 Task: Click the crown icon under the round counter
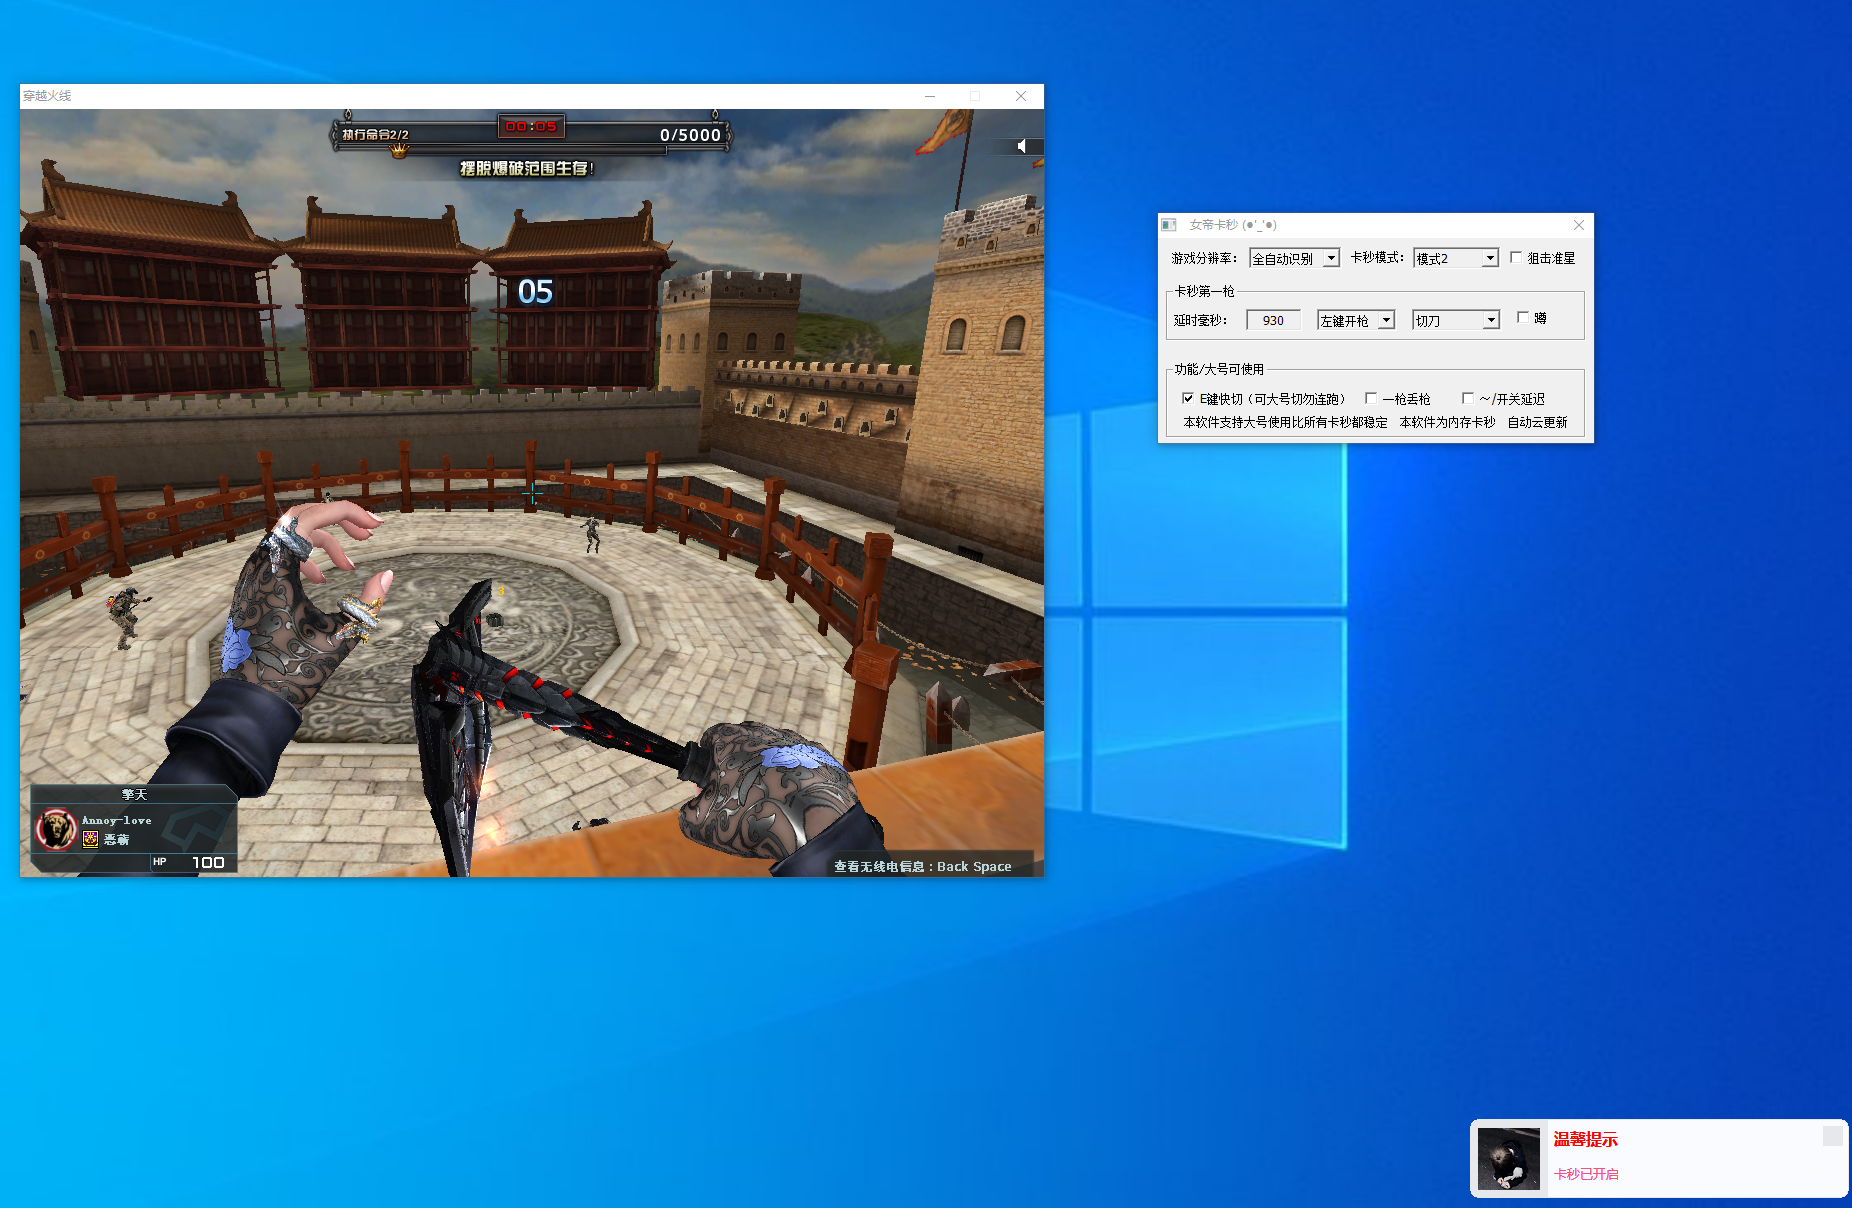(399, 151)
